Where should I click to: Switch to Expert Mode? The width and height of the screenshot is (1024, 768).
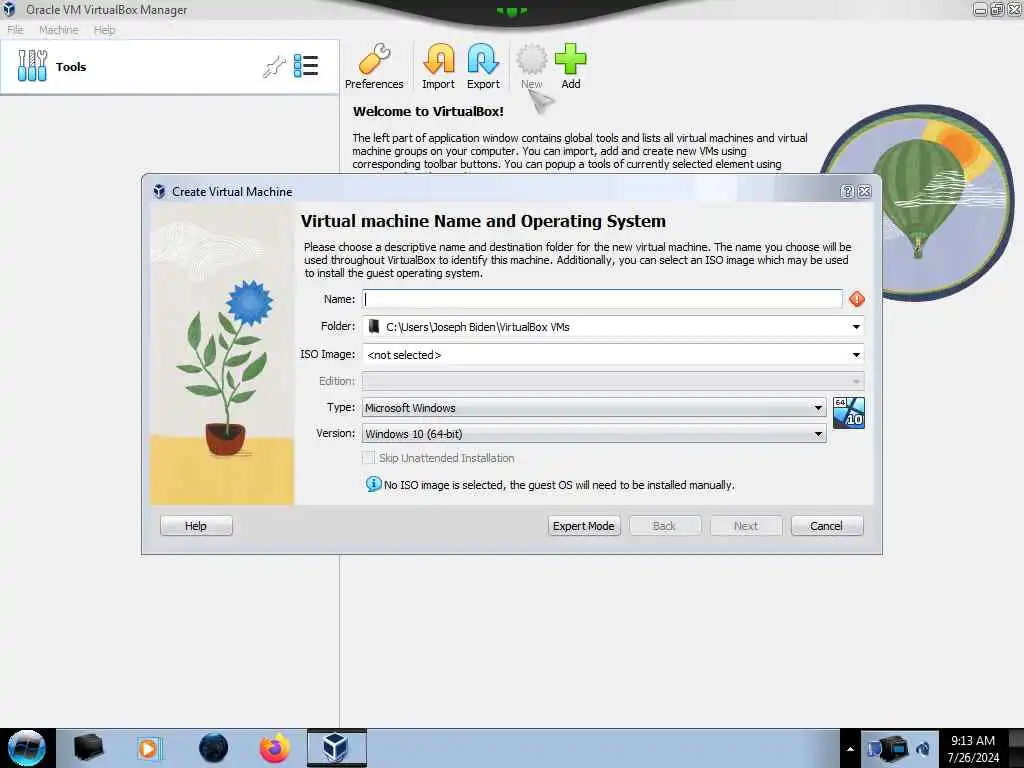point(584,526)
